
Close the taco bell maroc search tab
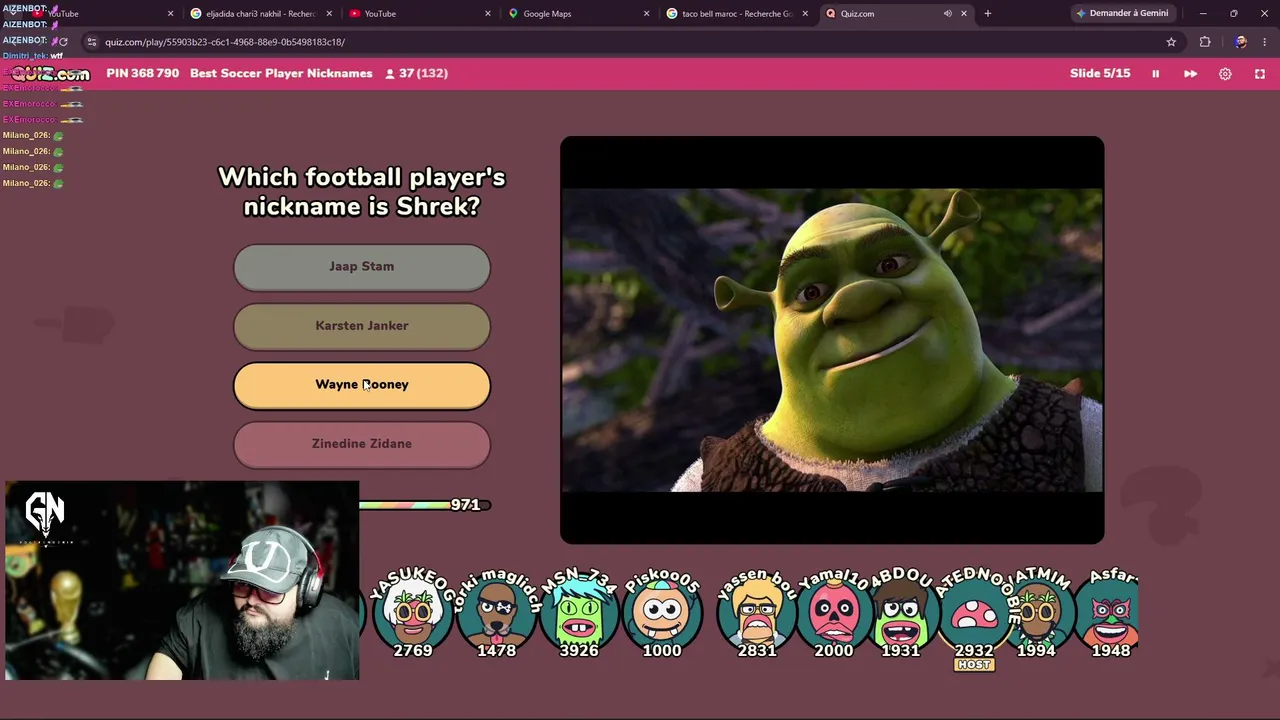click(x=806, y=14)
